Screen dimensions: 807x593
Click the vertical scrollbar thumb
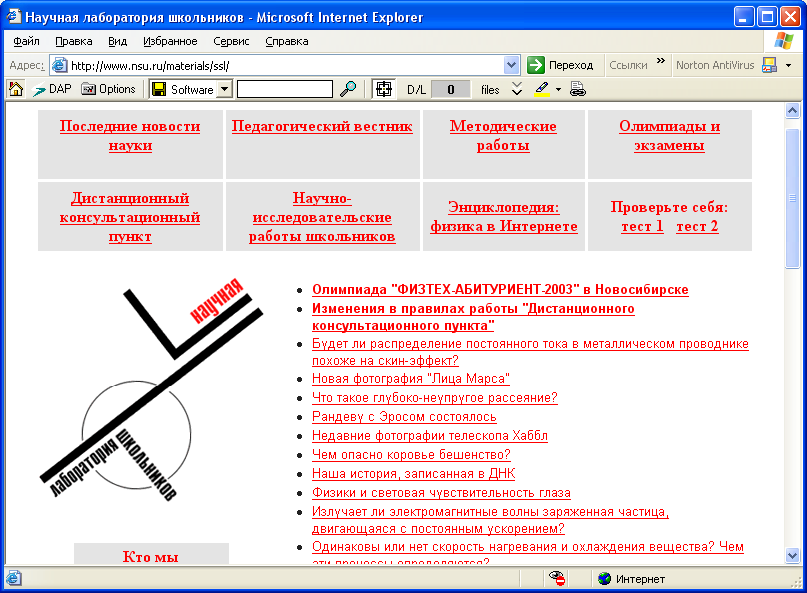pyautogui.click(x=792, y=198)
